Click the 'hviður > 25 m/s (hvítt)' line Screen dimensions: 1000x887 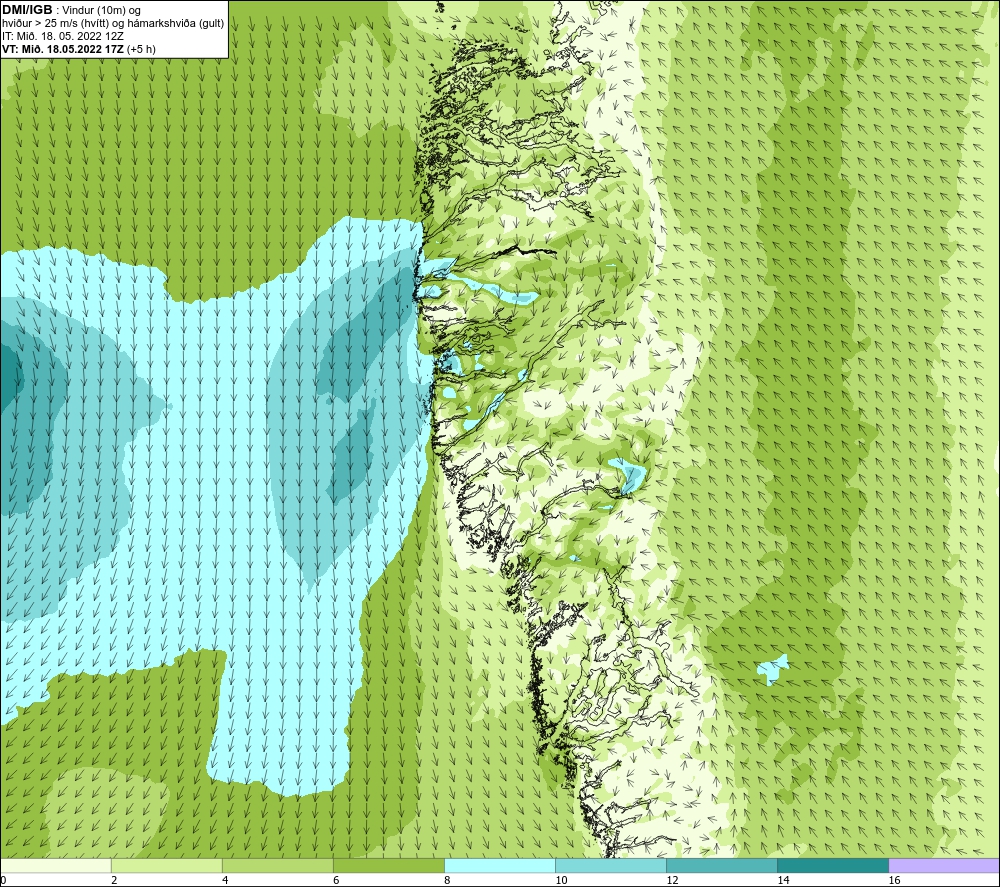[57, 24]
